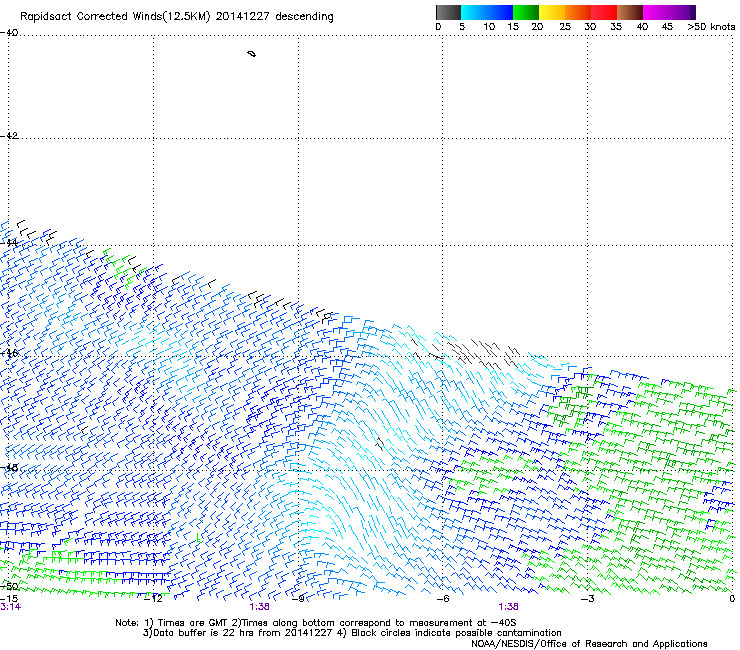
Task: Click the '0' legend scale label
Action: coord(438,27)
